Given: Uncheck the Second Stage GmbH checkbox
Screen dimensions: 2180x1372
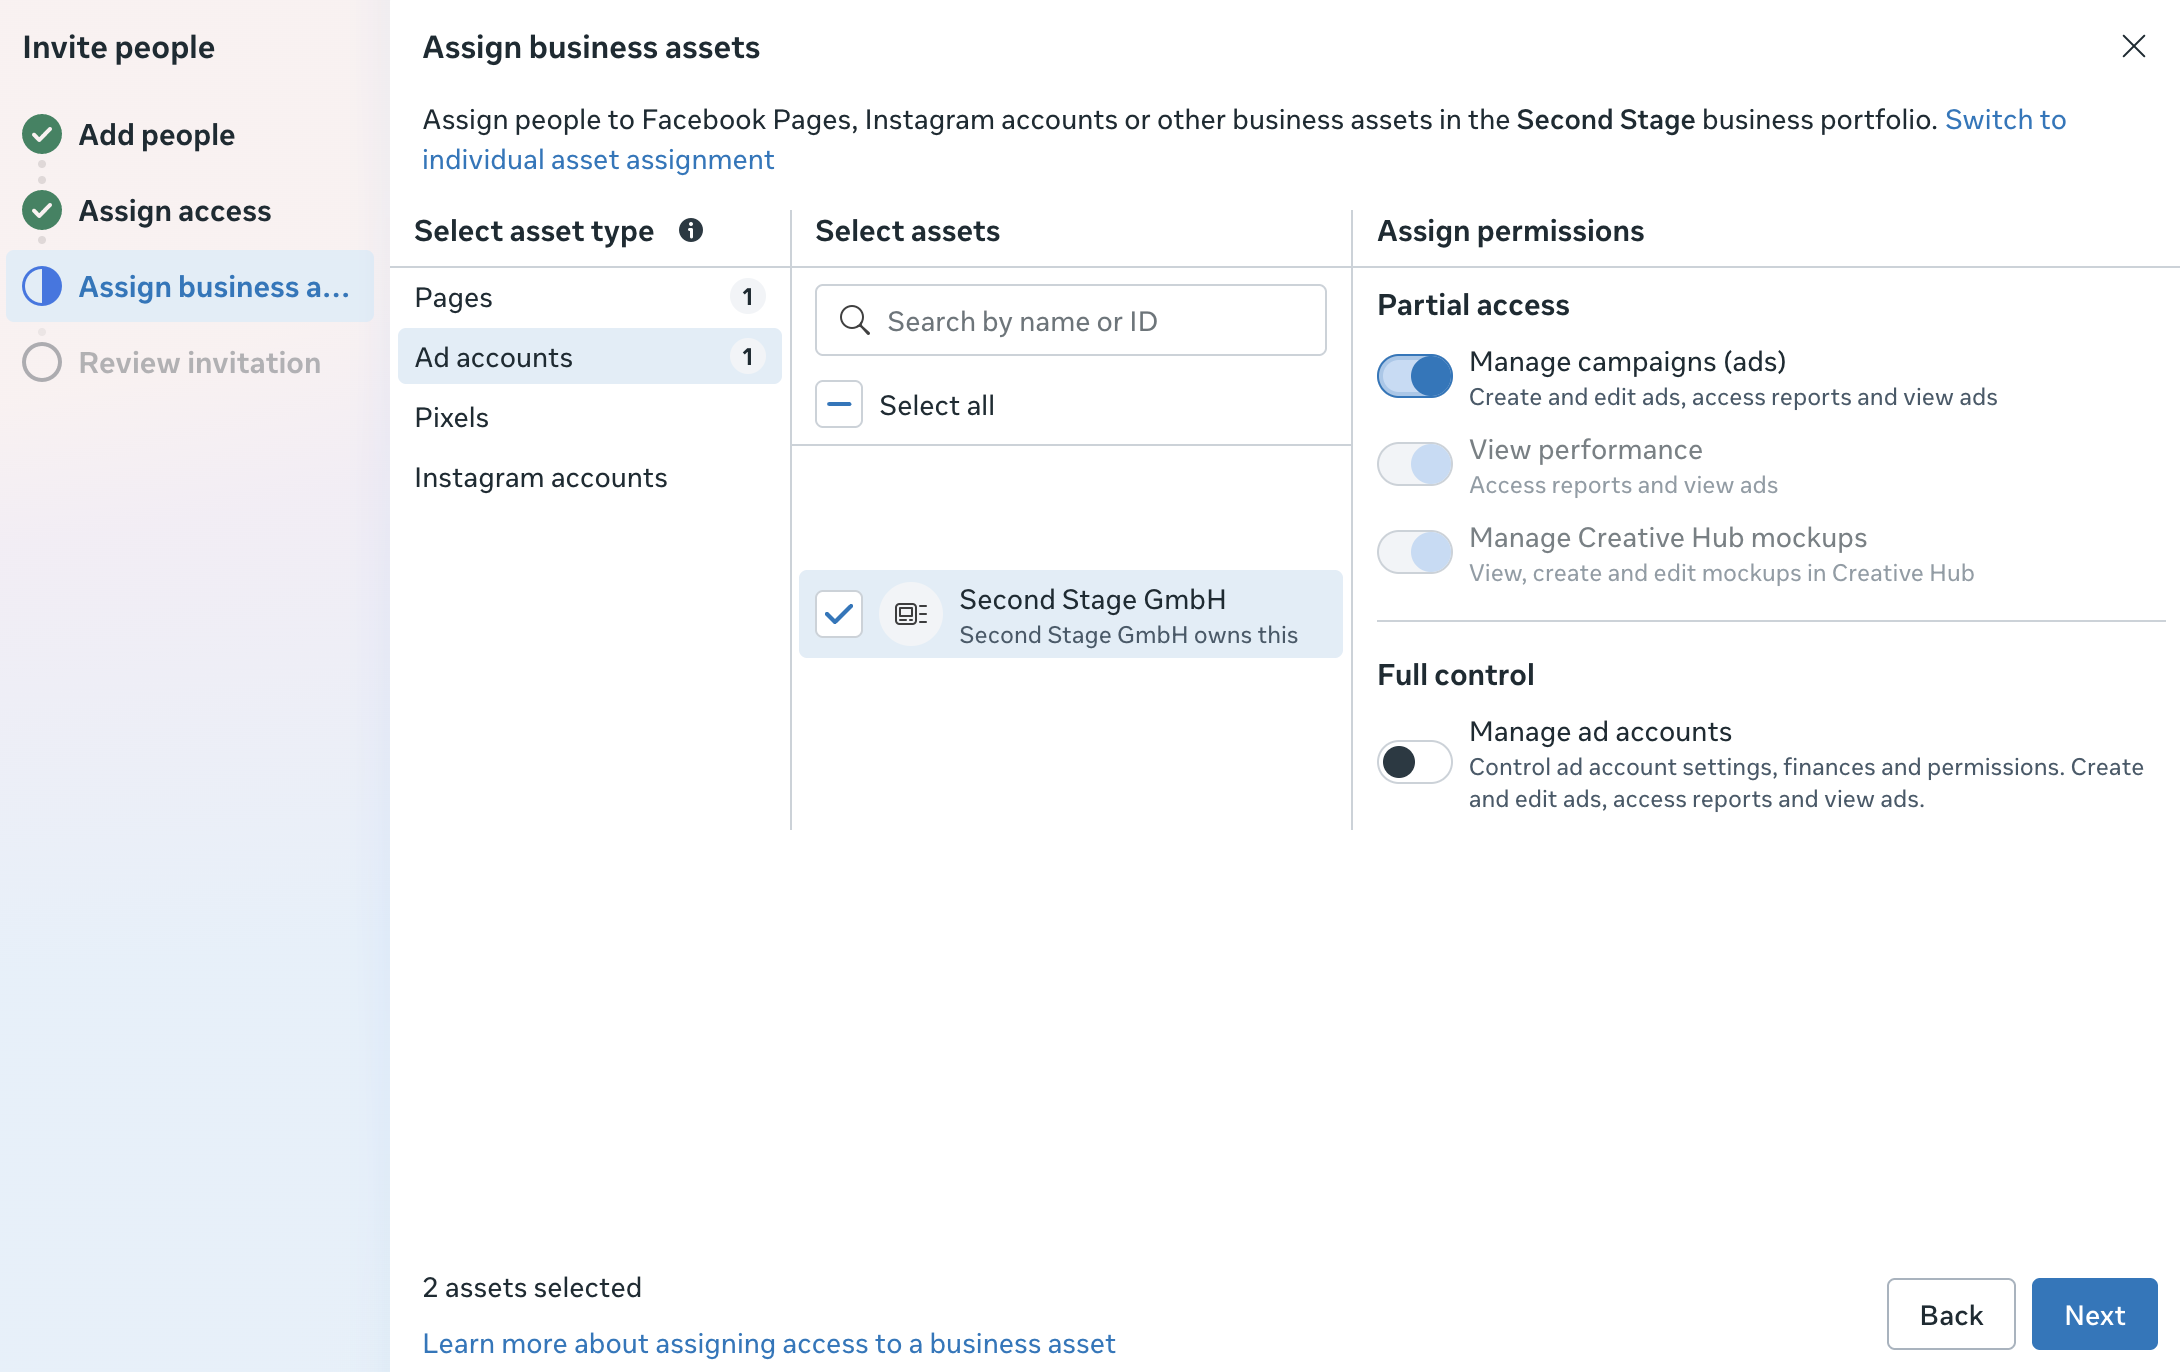Looking at the screenshot, I should pyautogui.click(x=839, y=614).
